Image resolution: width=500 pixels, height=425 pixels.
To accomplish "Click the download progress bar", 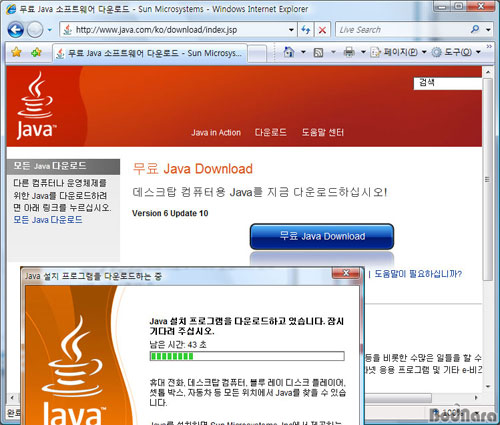I will point(247,356).
